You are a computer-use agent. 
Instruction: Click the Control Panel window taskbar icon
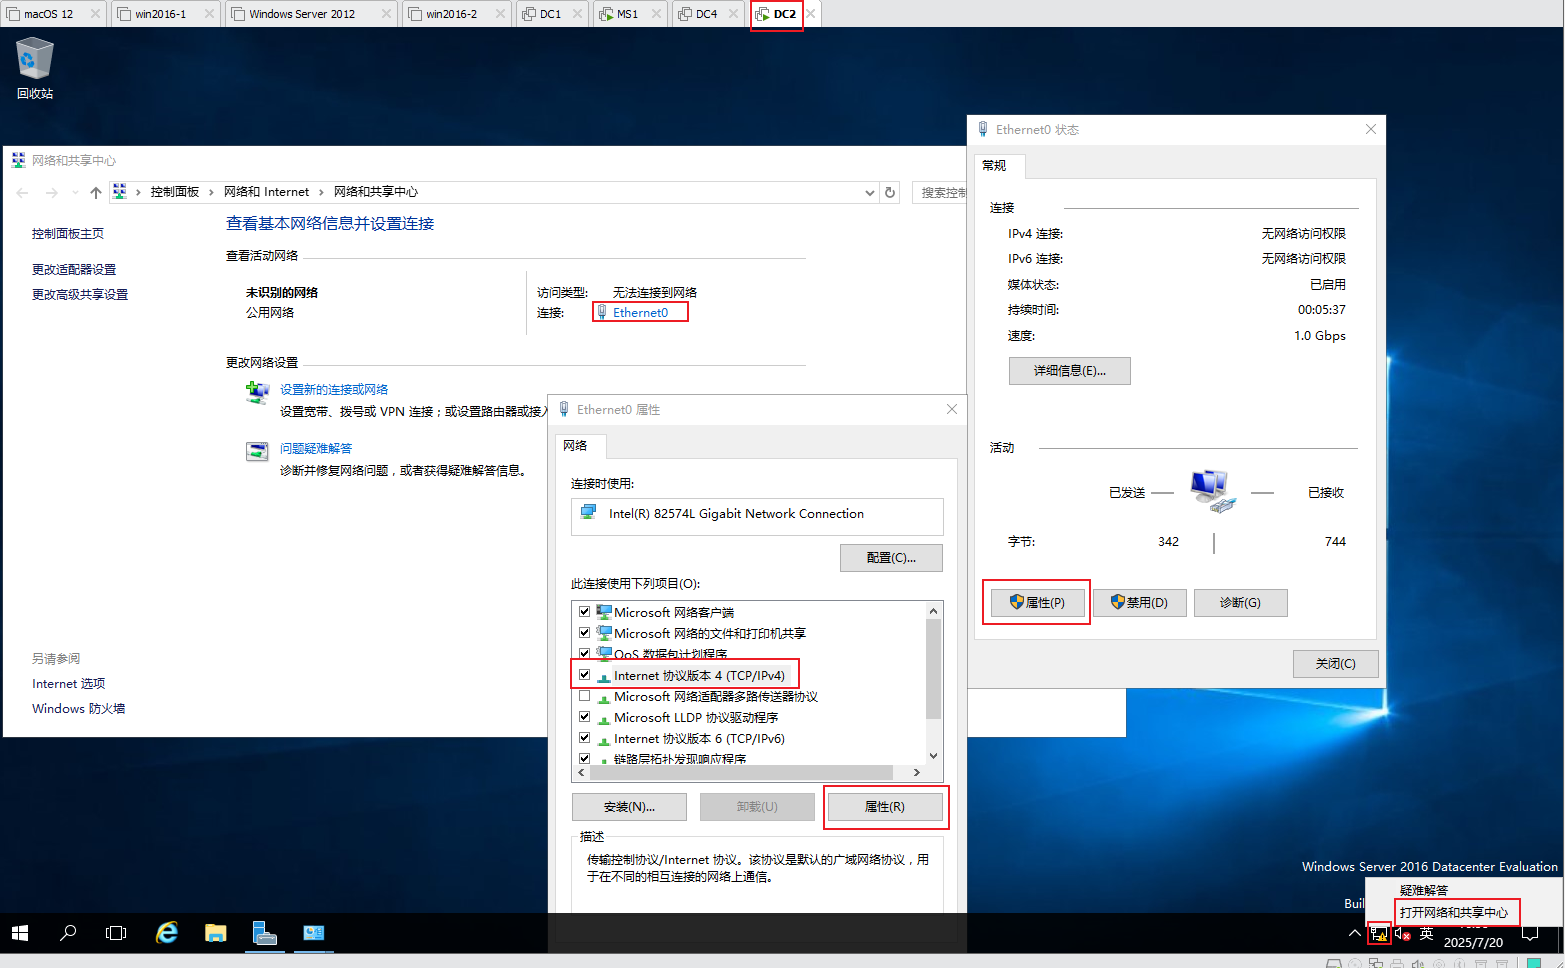[314, 933]
